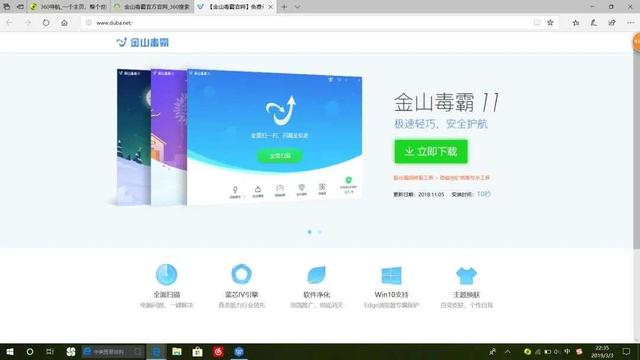Click the Win10支持 Windows logo icon
Screen dimensions: 640x360
click(x=391, y=276)
